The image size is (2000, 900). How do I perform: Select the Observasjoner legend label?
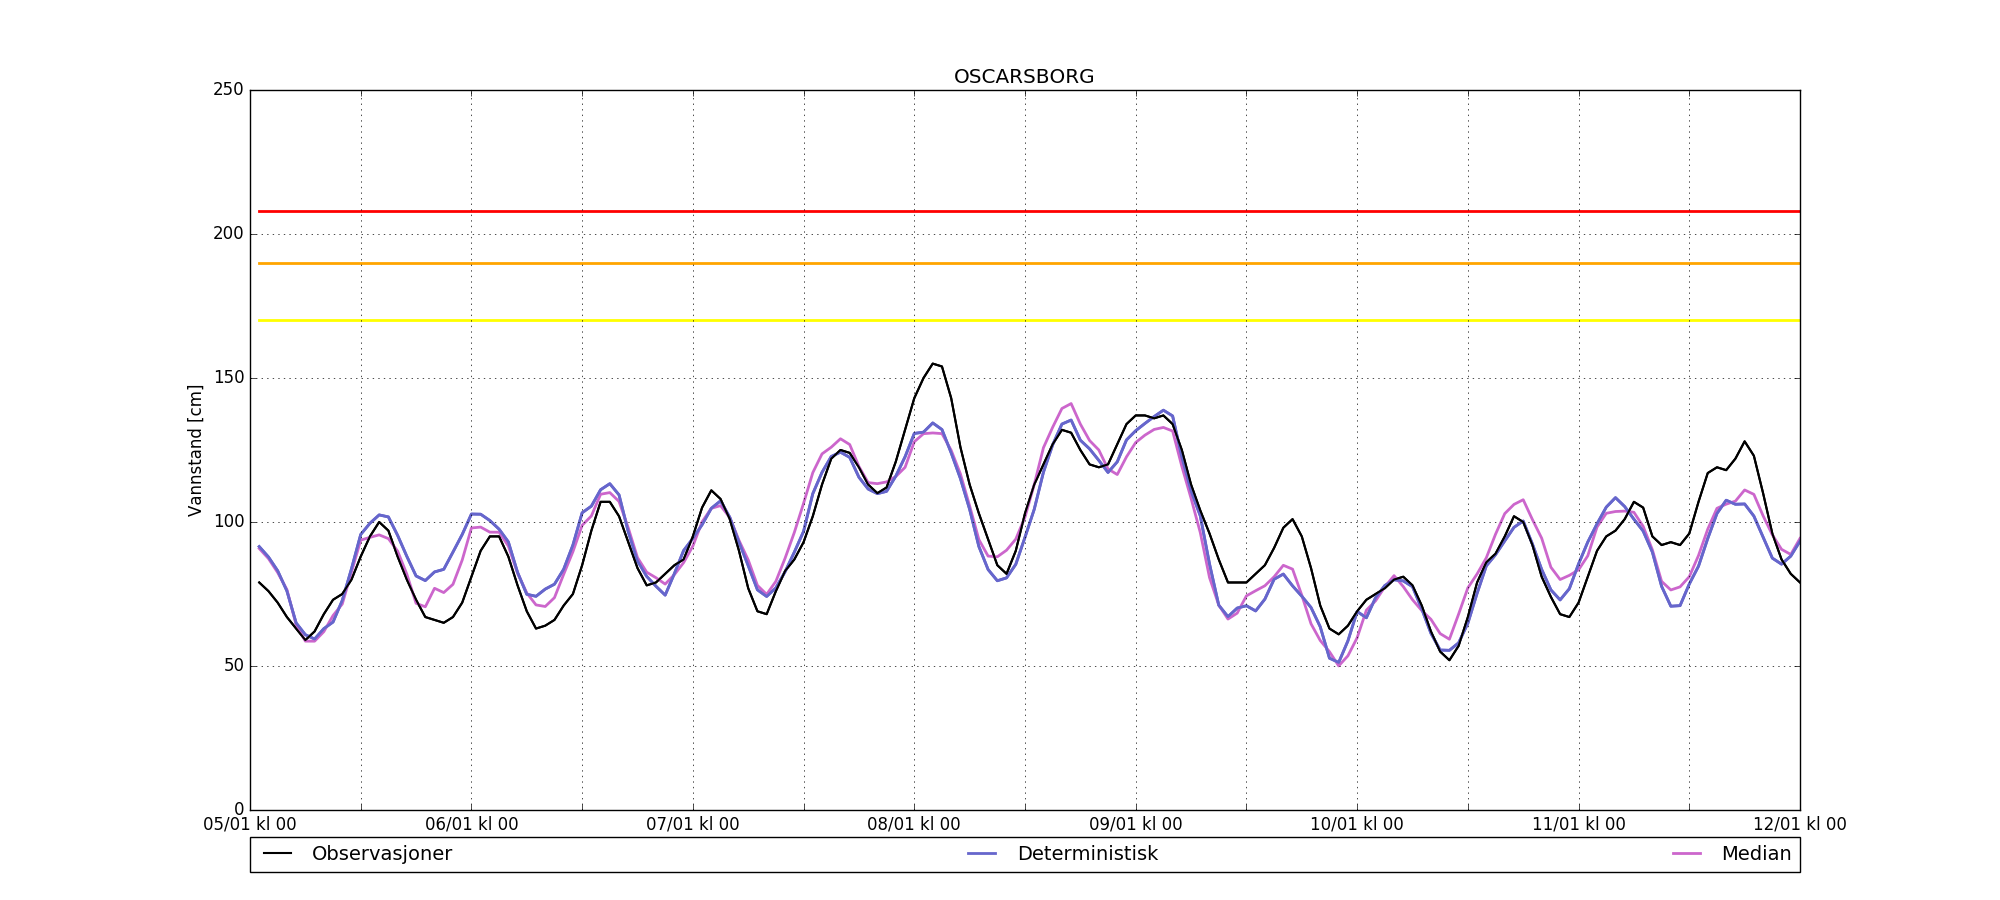pos(381,854)
